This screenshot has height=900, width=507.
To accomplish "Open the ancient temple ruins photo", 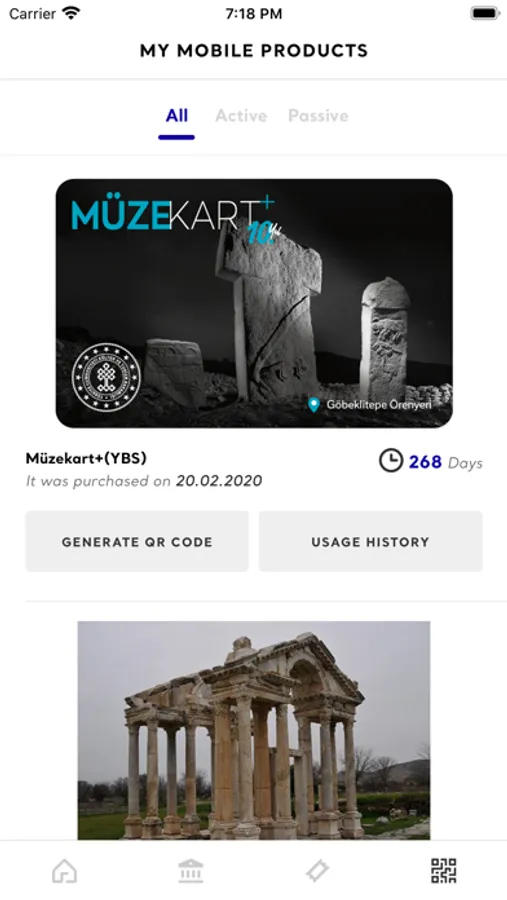I will 254,730.
